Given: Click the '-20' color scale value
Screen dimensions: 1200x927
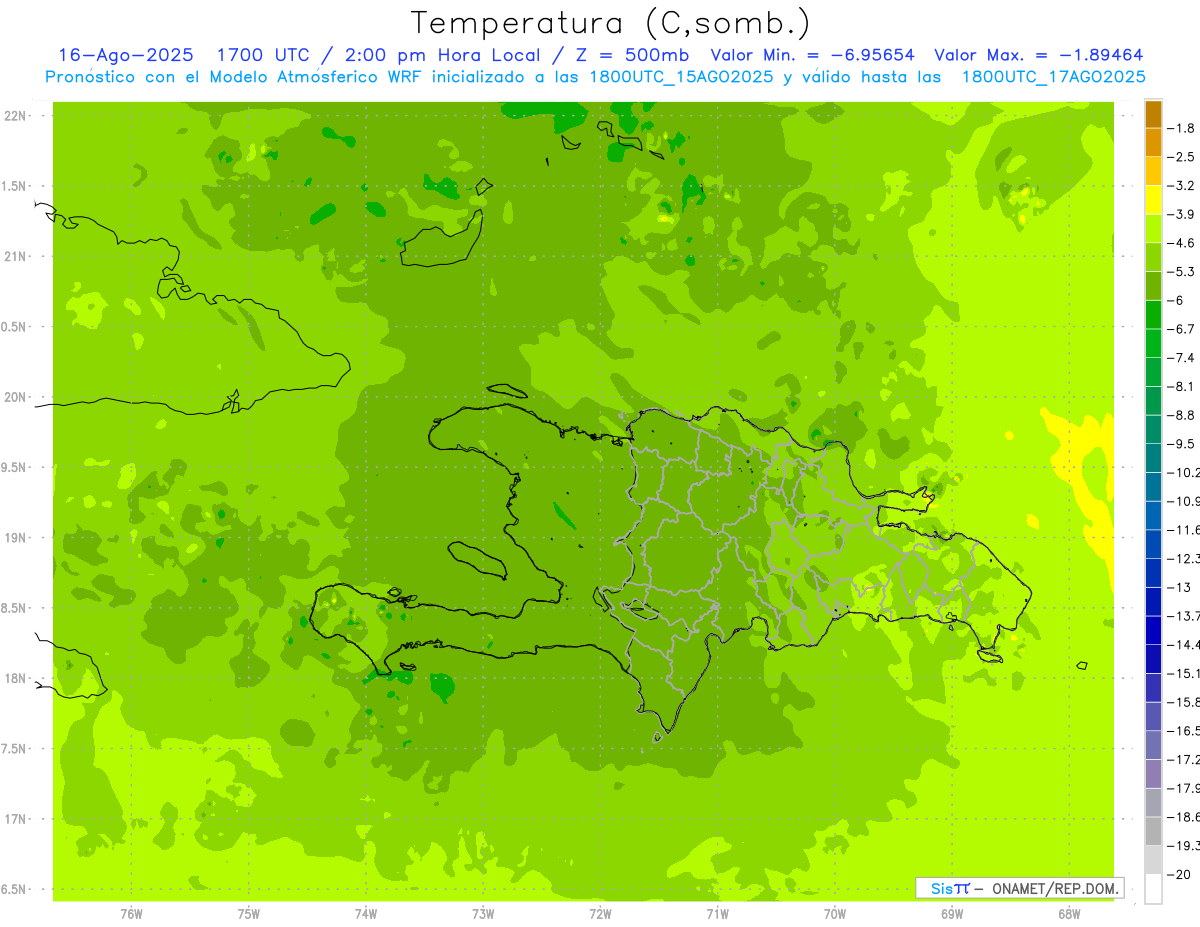Looking at the screenshot, I should coord(1180,875).
